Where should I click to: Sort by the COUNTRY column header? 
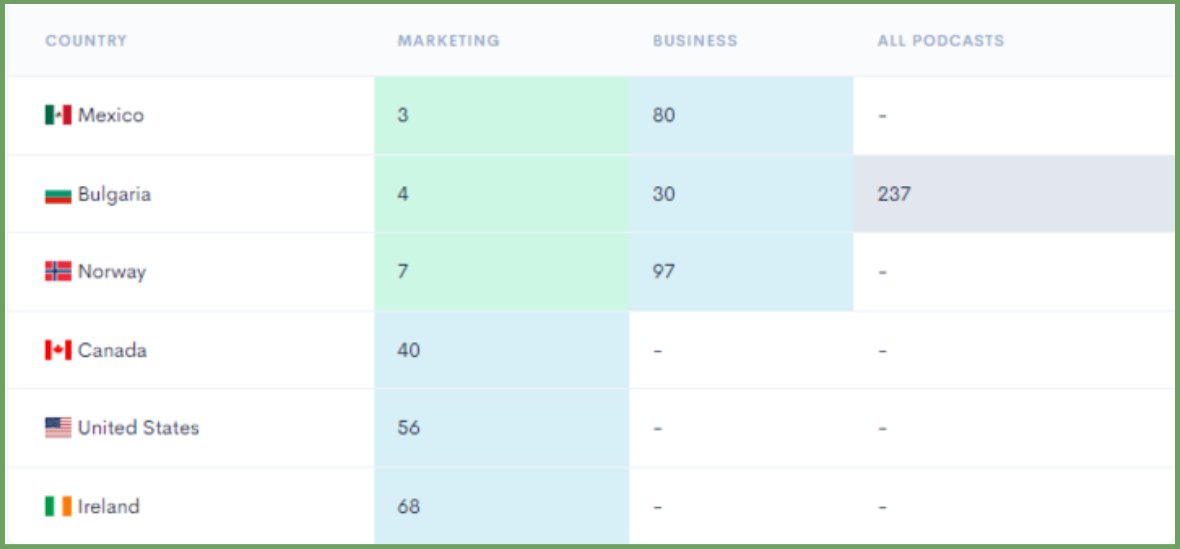coord(86,41)
